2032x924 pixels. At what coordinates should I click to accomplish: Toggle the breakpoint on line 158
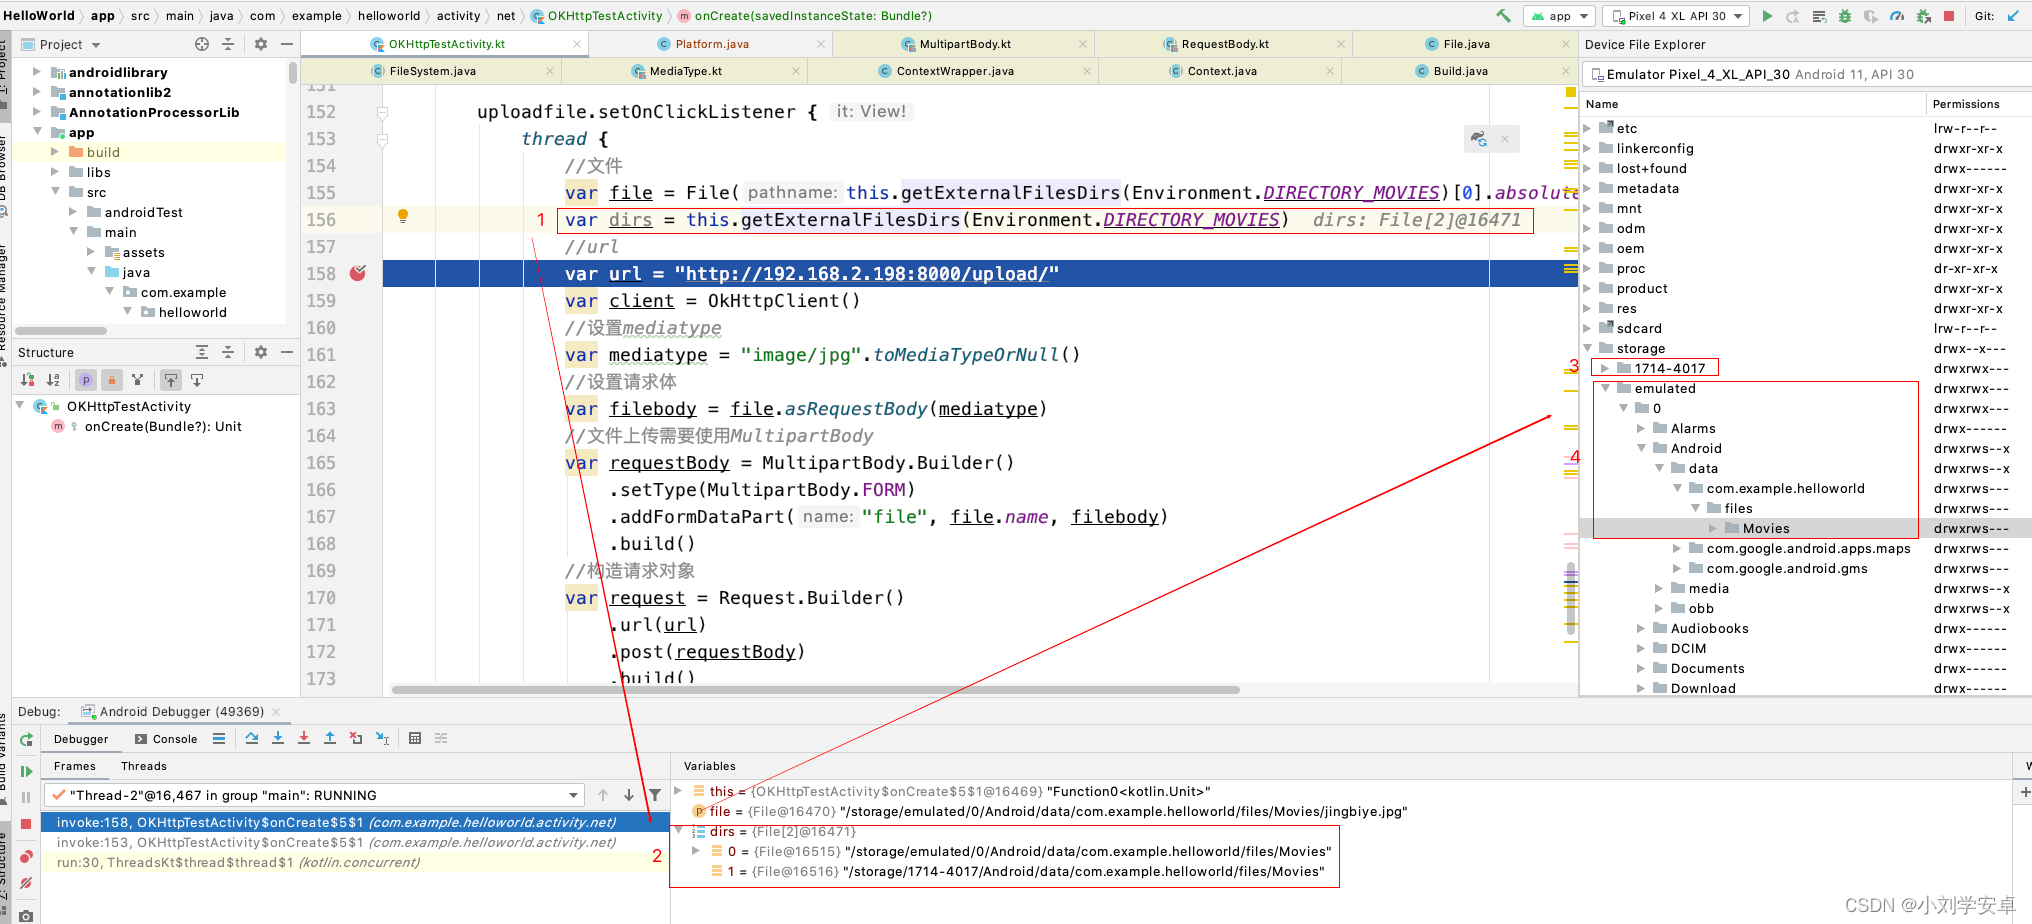coord(358,273)
